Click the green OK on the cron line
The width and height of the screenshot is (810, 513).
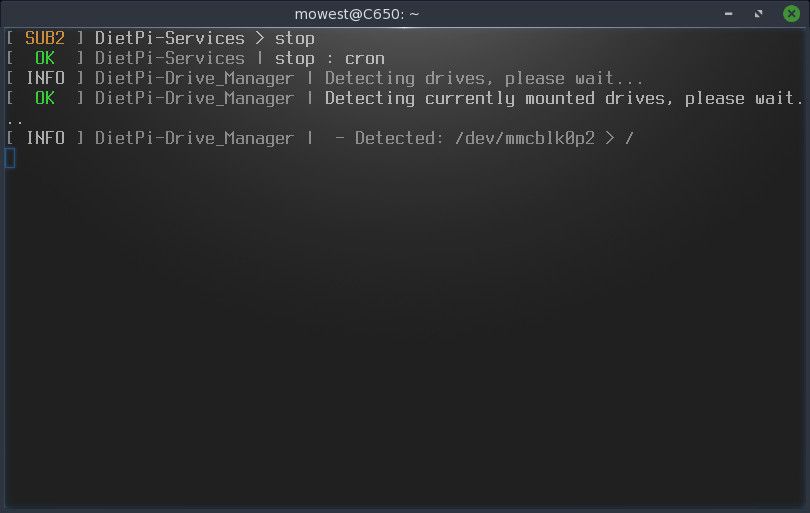click(45, 58)
